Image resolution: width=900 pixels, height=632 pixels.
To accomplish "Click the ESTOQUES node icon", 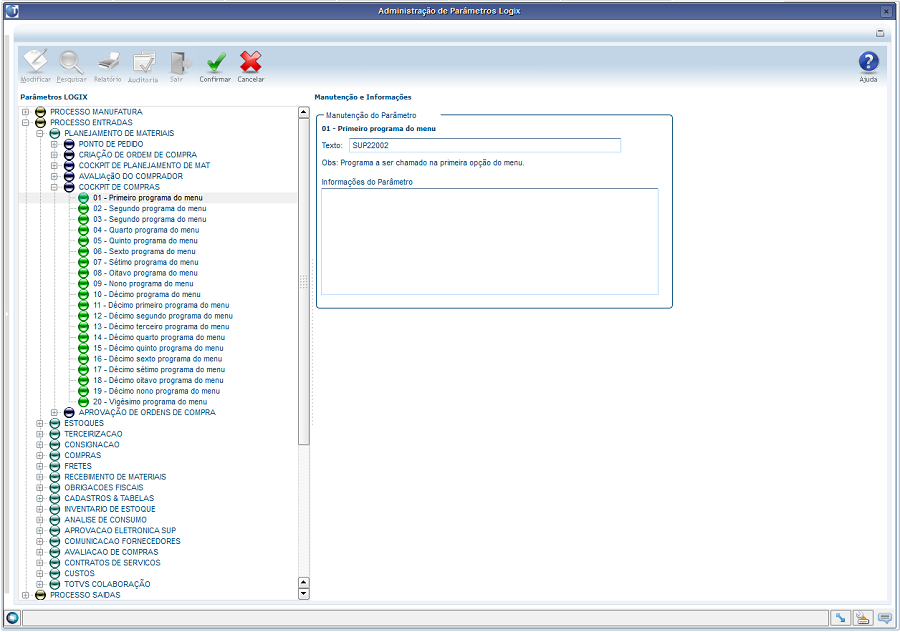I will (x=55, y=423).
